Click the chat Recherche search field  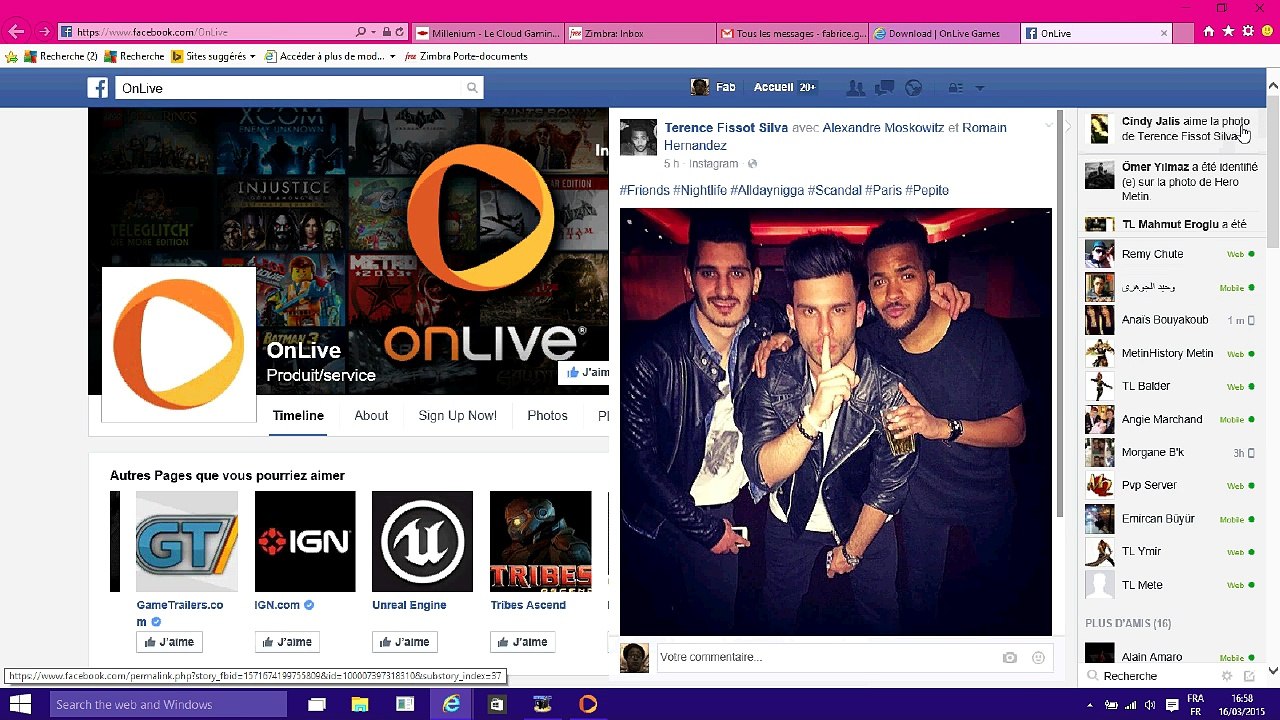click(1150, 676)
